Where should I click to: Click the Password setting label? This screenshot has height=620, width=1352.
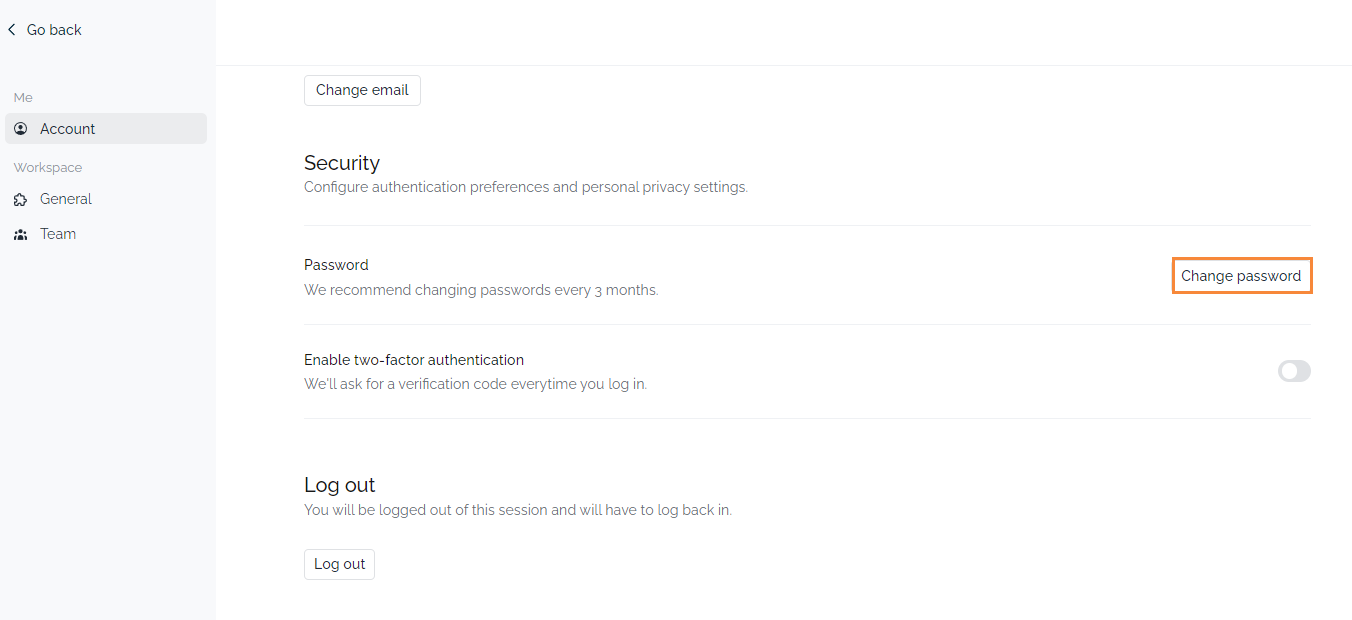pos(336,265)
